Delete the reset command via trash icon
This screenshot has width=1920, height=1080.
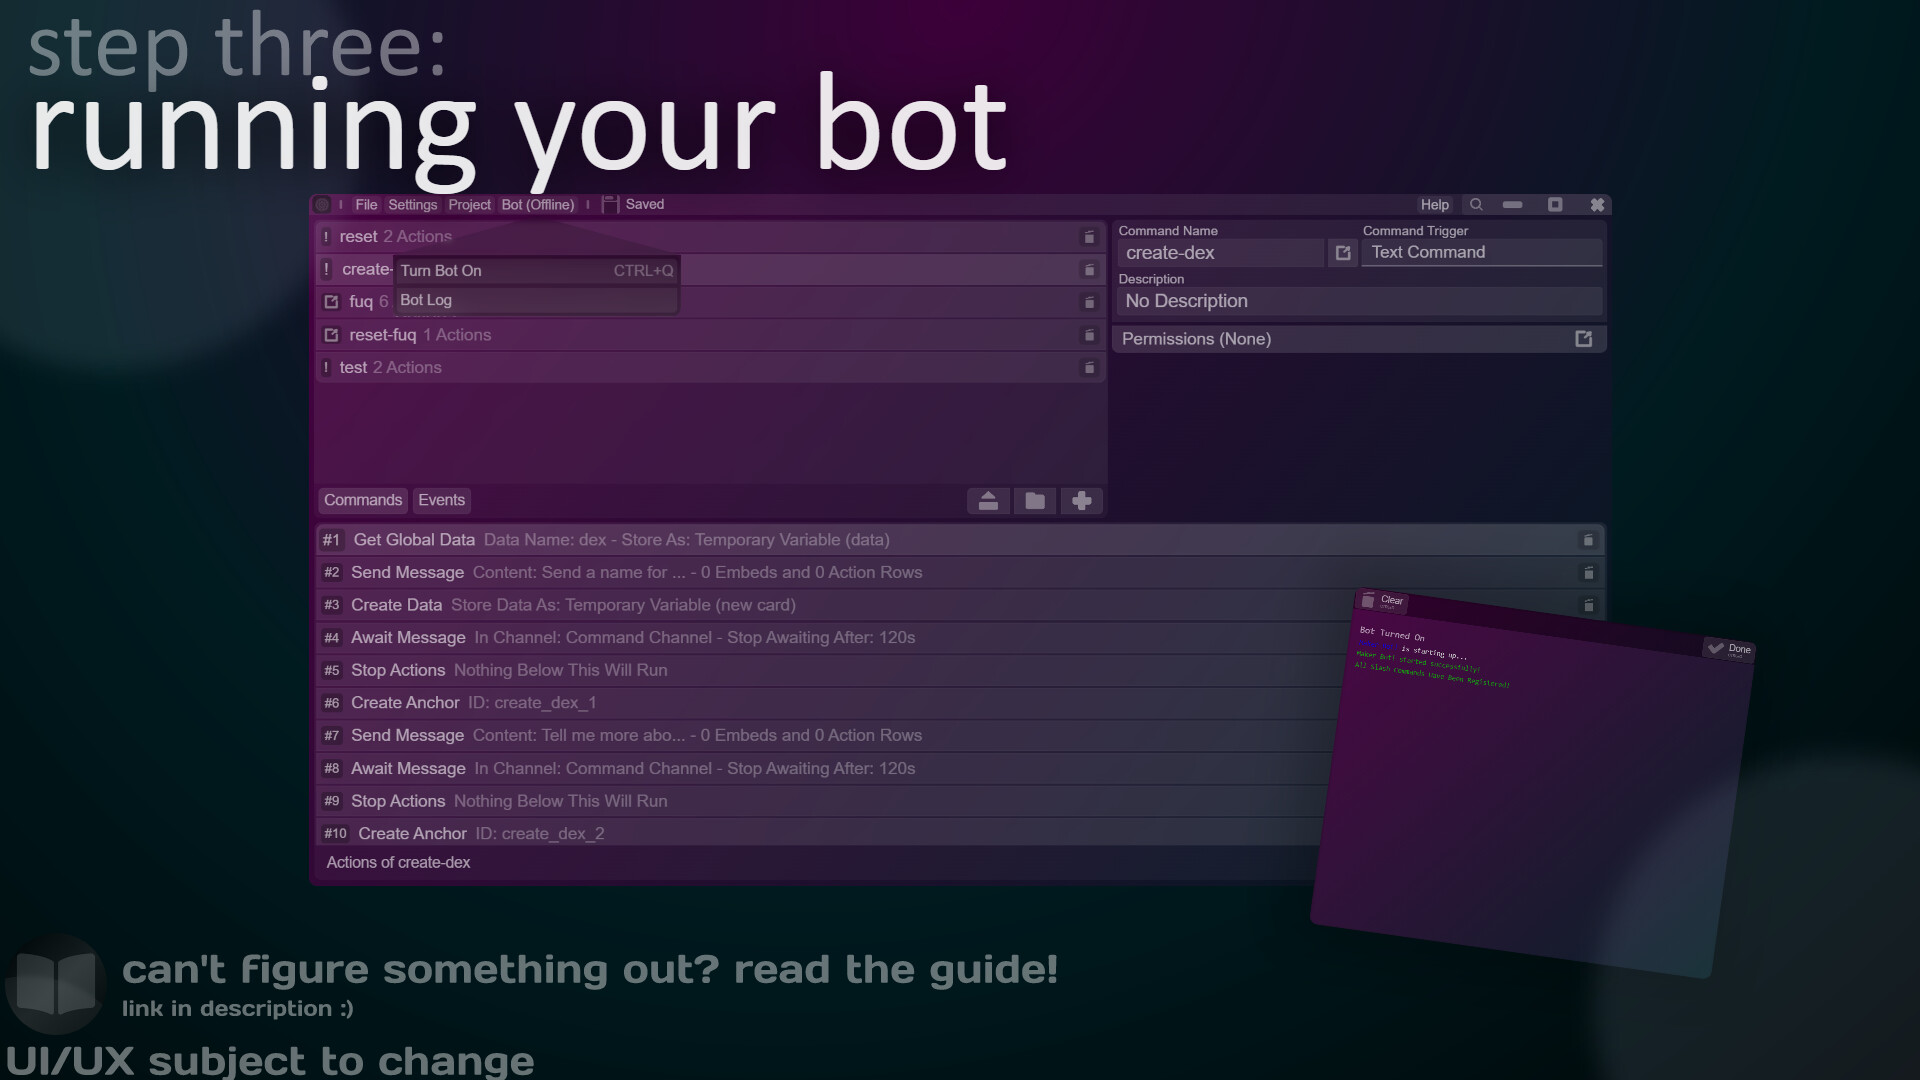click(1089, 237)
